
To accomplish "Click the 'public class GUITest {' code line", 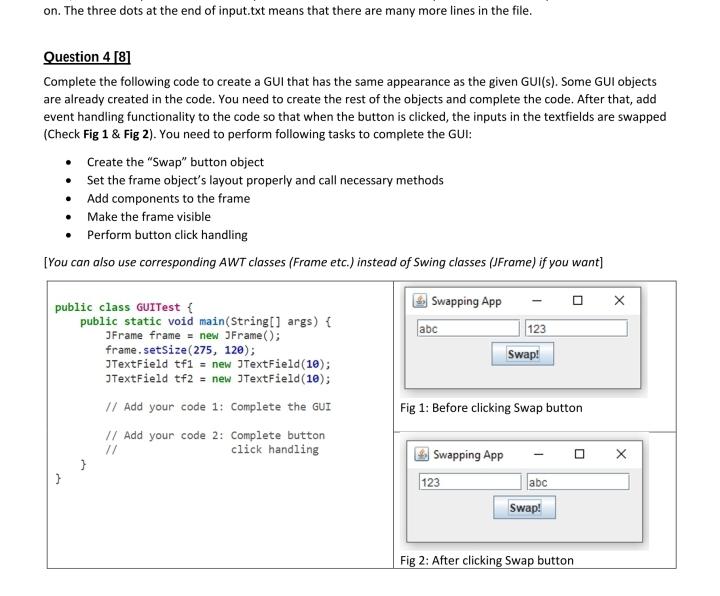I will tap(124, 307).
